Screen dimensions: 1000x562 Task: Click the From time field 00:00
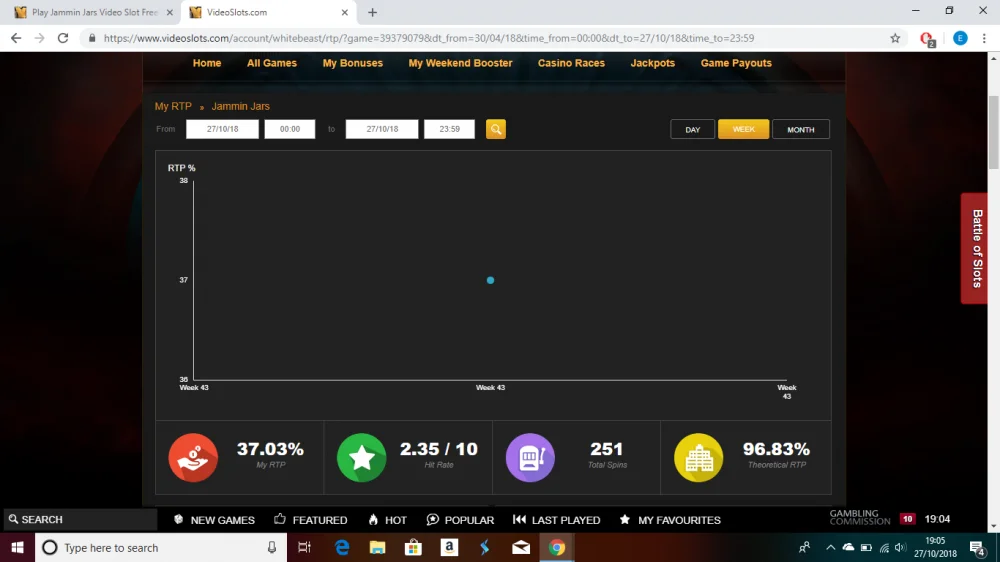[290, 129]
